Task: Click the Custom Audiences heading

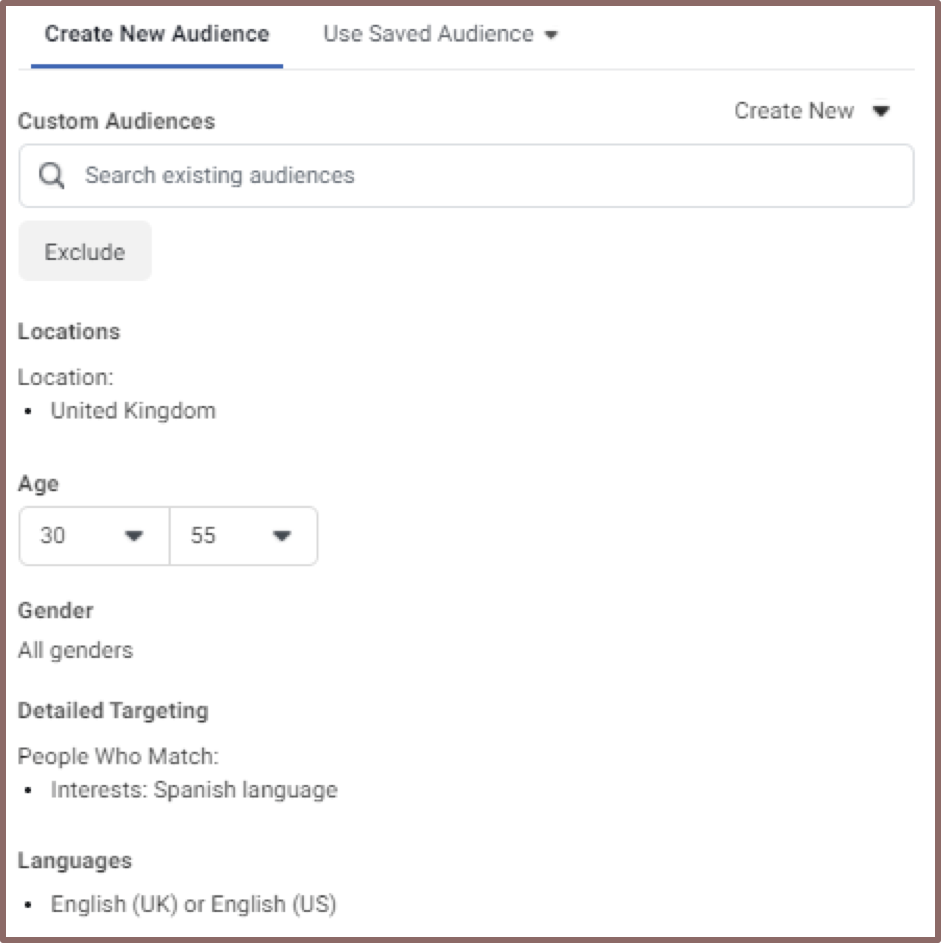Action: click(x=116, y=121)
